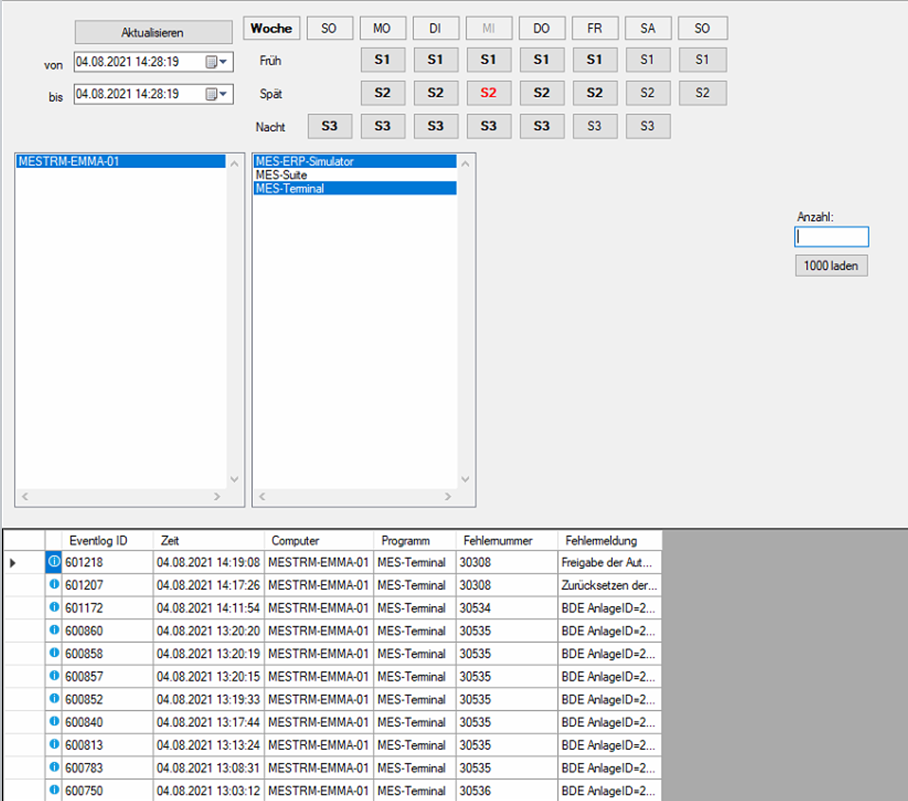Toggle the S3 night shift under FR
Viewport: 908px width, 801px height.
(x=594, y=126)
